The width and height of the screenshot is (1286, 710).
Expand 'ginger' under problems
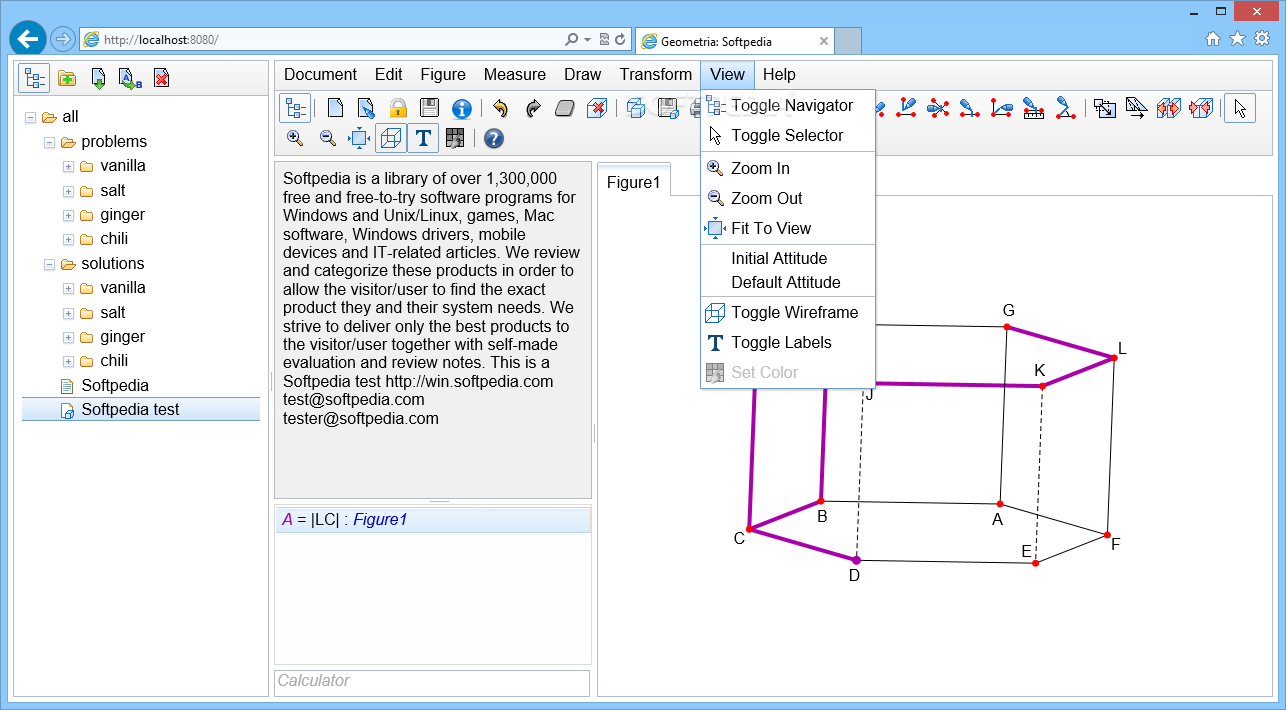pyautogui.click(x=68, y=215)
